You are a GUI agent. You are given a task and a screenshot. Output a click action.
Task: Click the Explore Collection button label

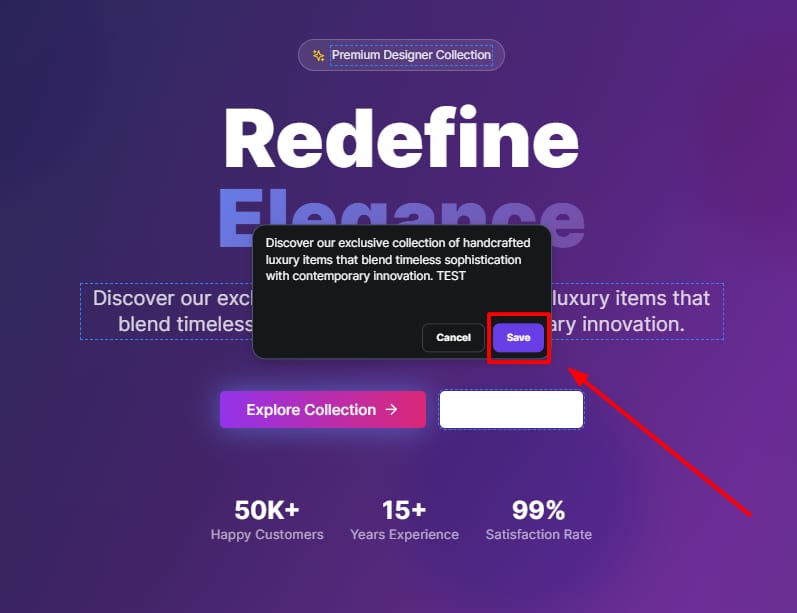coord(311,410)
